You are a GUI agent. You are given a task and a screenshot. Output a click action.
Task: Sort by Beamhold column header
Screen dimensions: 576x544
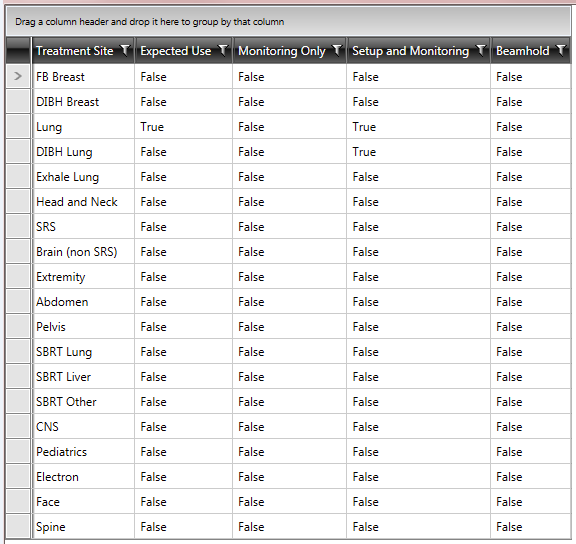522,51
